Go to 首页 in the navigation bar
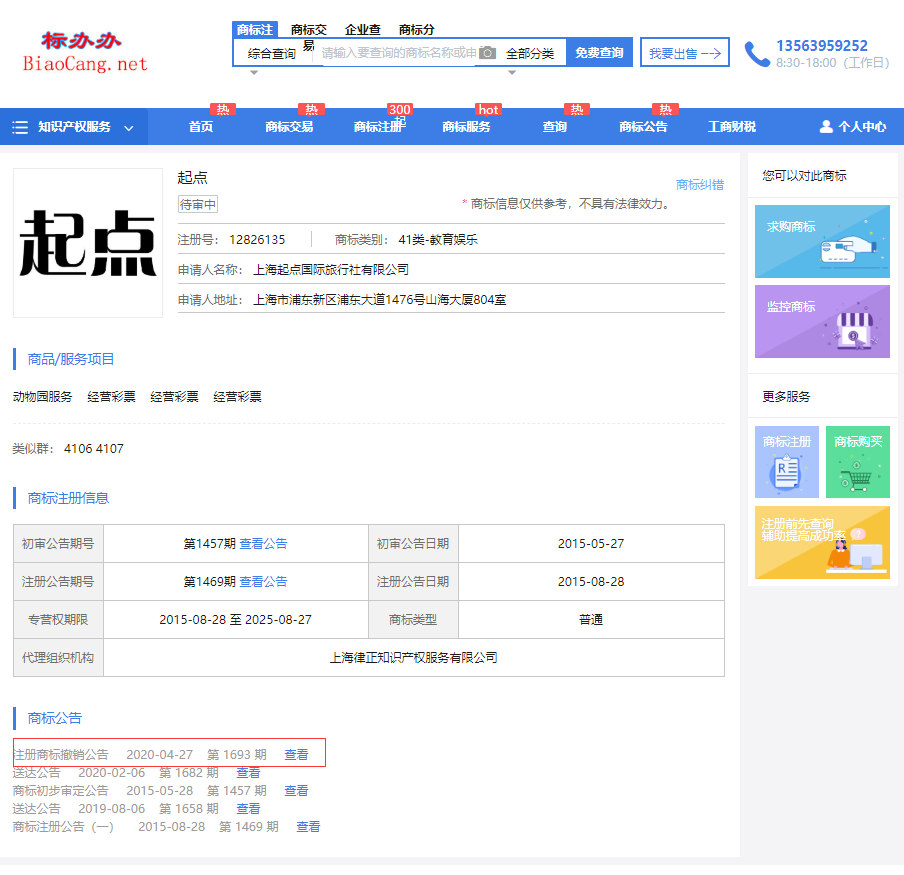 tap(201, 127)
